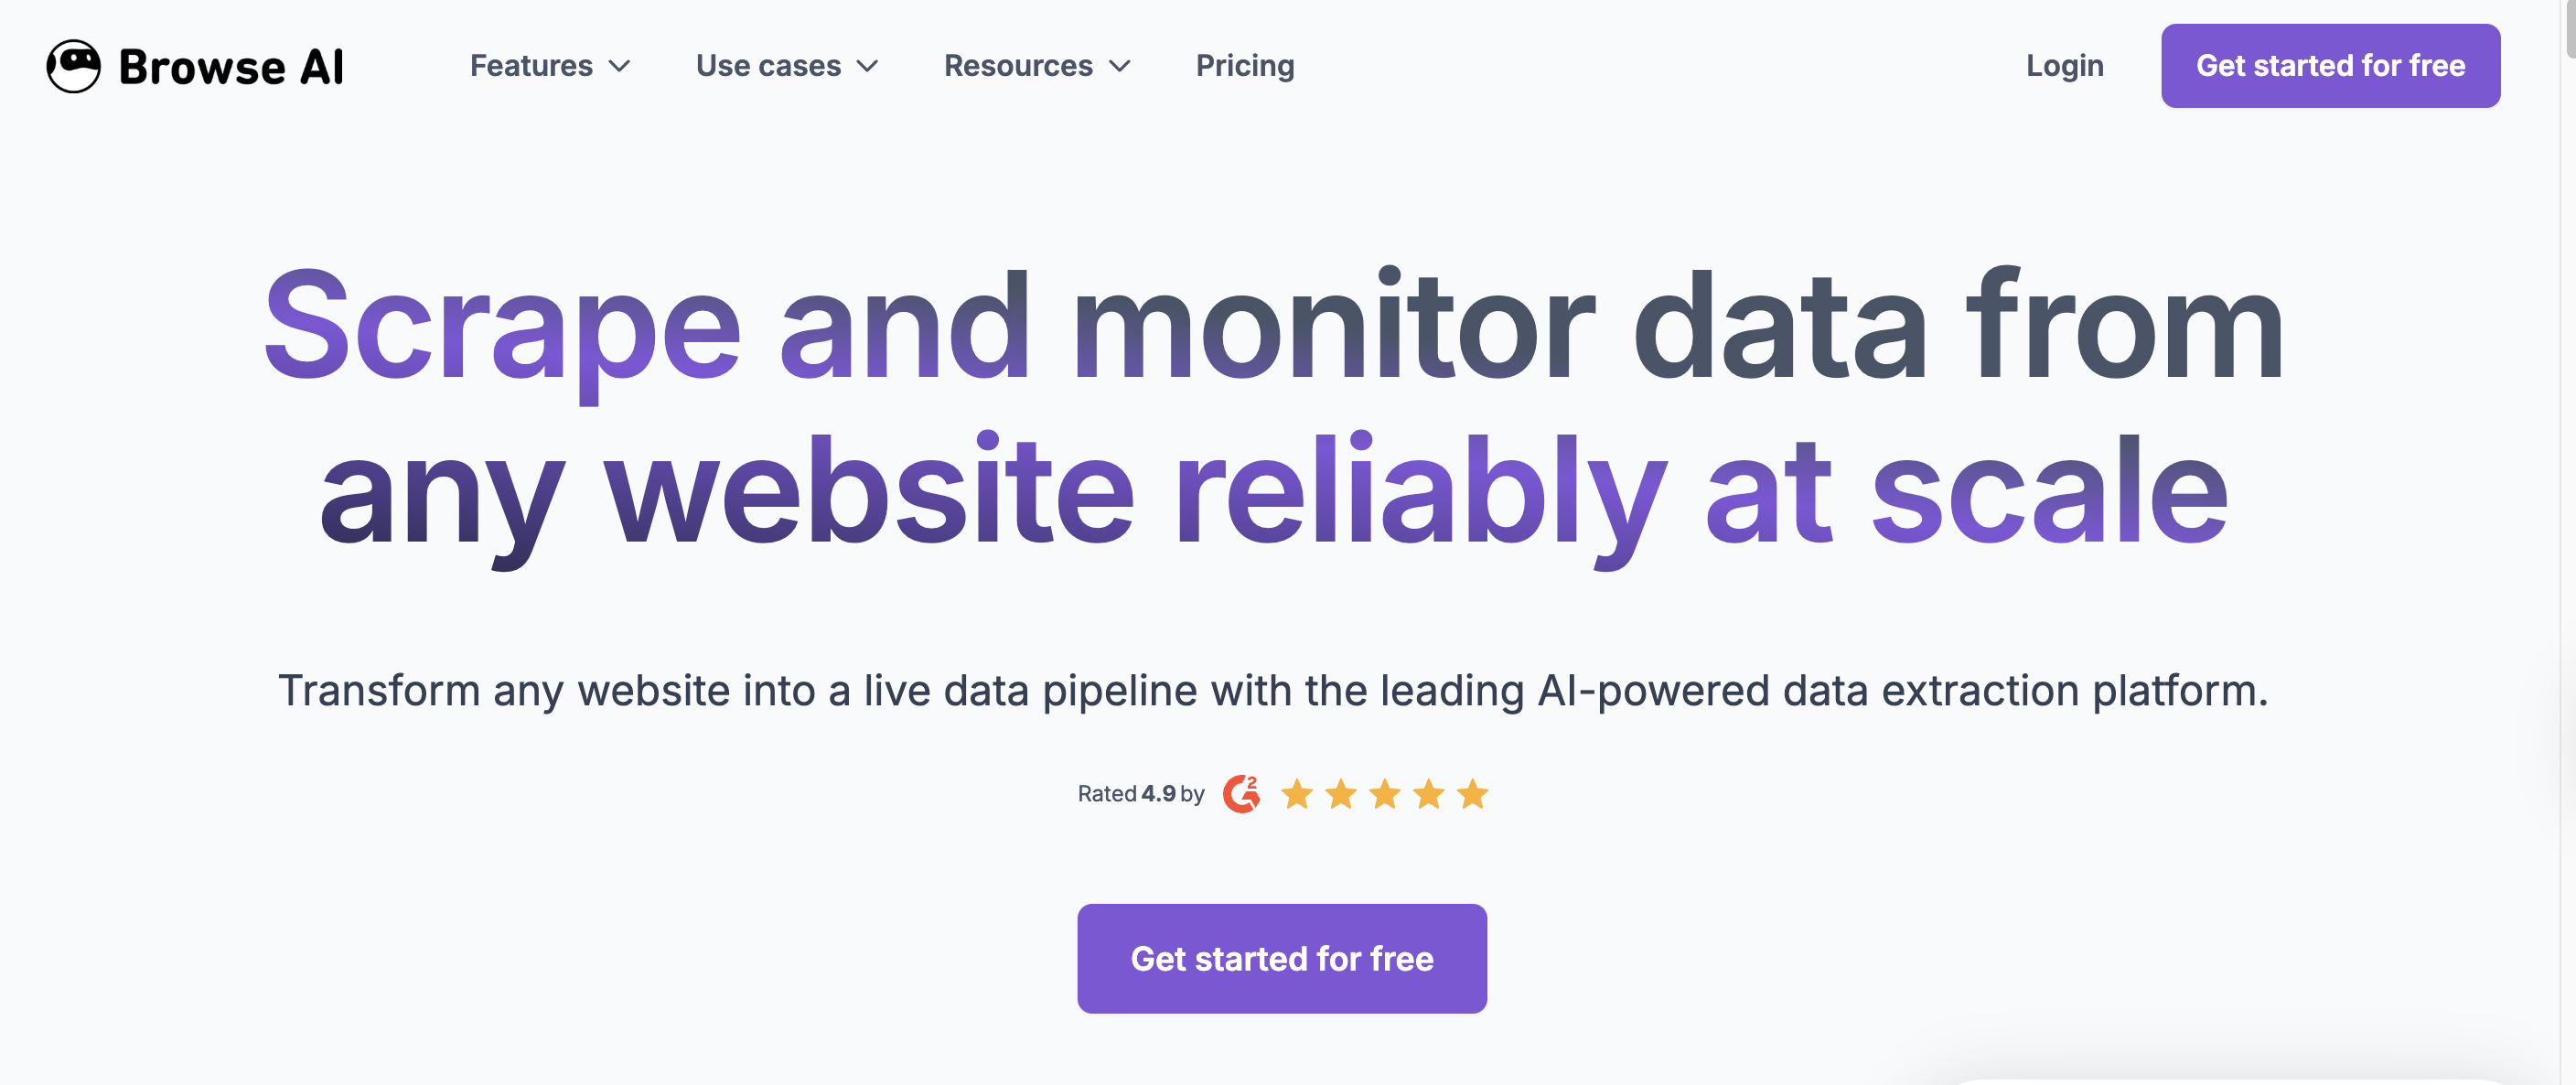This screenshot has height=1085, width=2576.
Task: Click the Browse AI wordmark text
Action: [x=231, y=67]
